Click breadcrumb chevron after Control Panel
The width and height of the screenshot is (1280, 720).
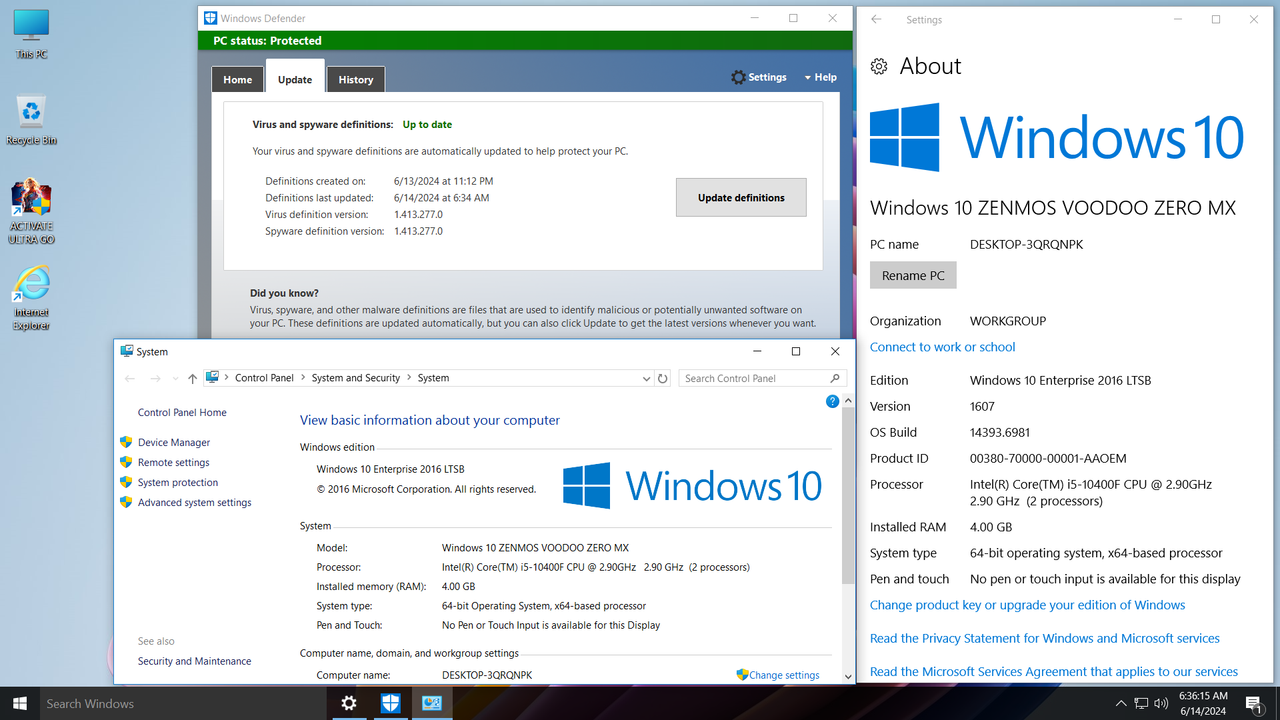pyautogui.click(x=303, y=378)
